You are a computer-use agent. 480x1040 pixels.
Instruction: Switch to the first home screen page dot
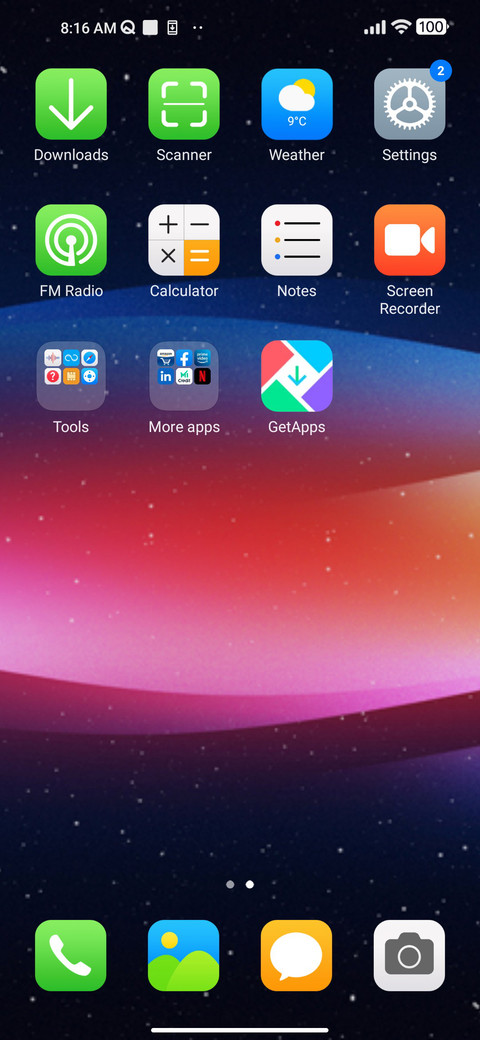coord(230,884)
